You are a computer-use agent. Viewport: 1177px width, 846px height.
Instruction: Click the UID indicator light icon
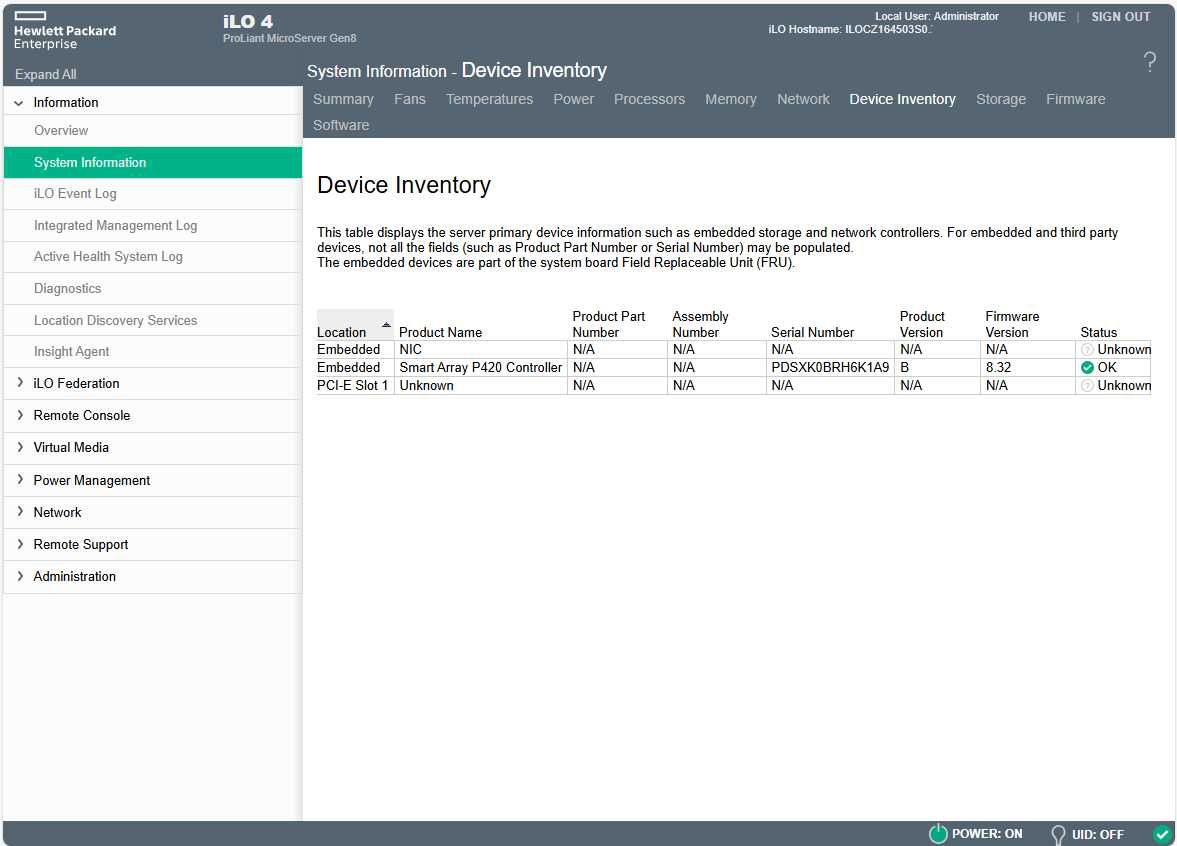coord(1058,835)
